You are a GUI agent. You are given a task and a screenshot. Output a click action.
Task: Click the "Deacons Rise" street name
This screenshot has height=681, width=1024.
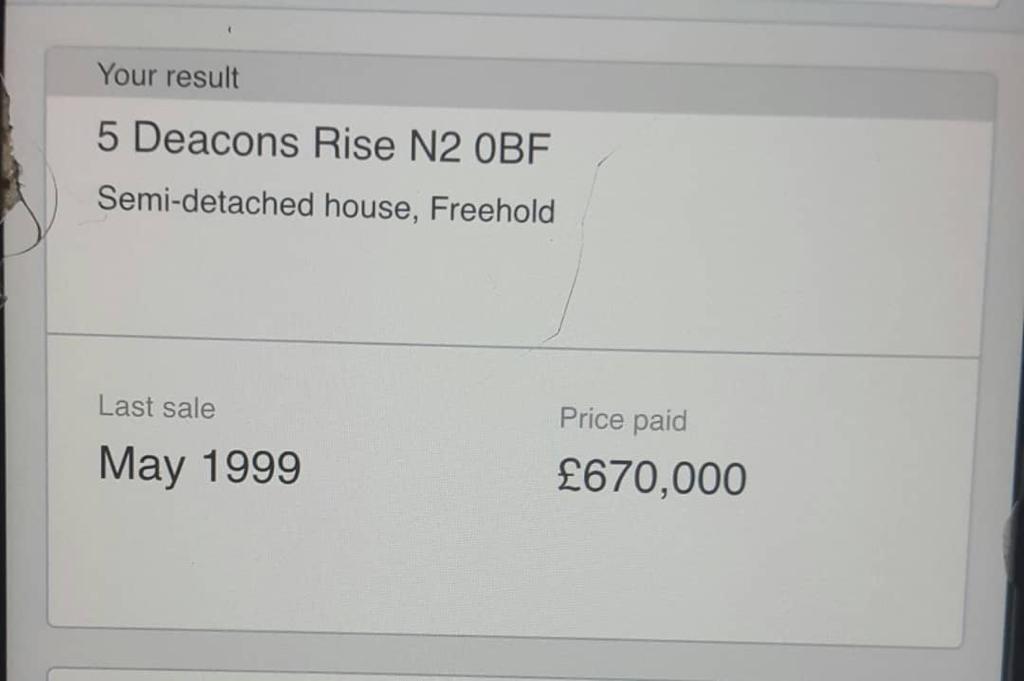coord(265,143)
